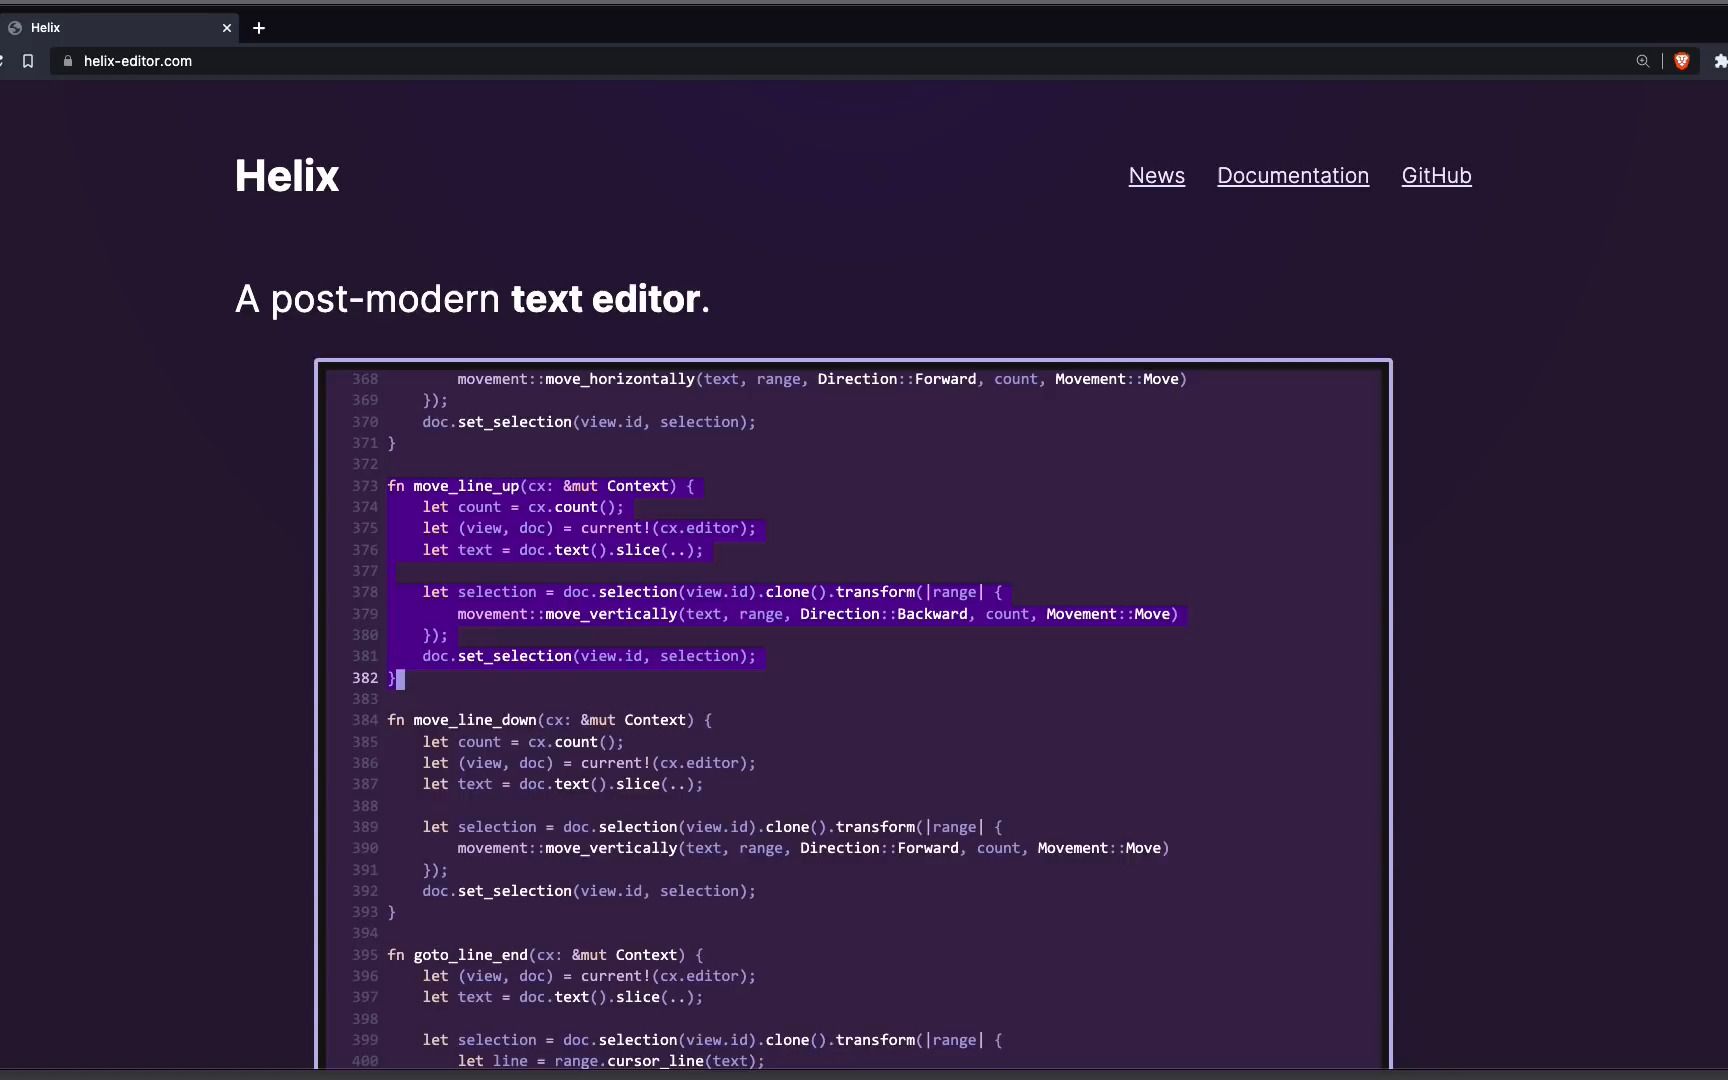Click 'let line = range.cursor_line(text);' line
1728x1080 pixels.
pos(611,1061)
